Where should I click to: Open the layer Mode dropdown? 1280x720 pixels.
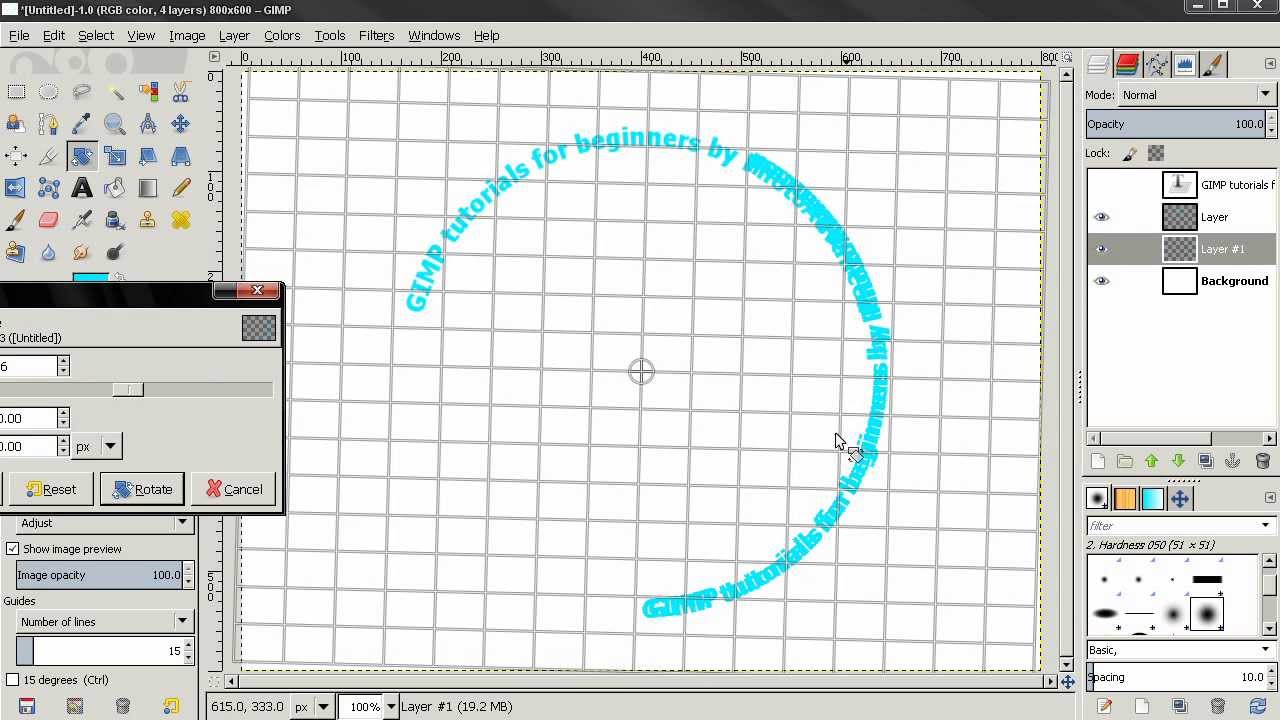tap(1195, 95)
